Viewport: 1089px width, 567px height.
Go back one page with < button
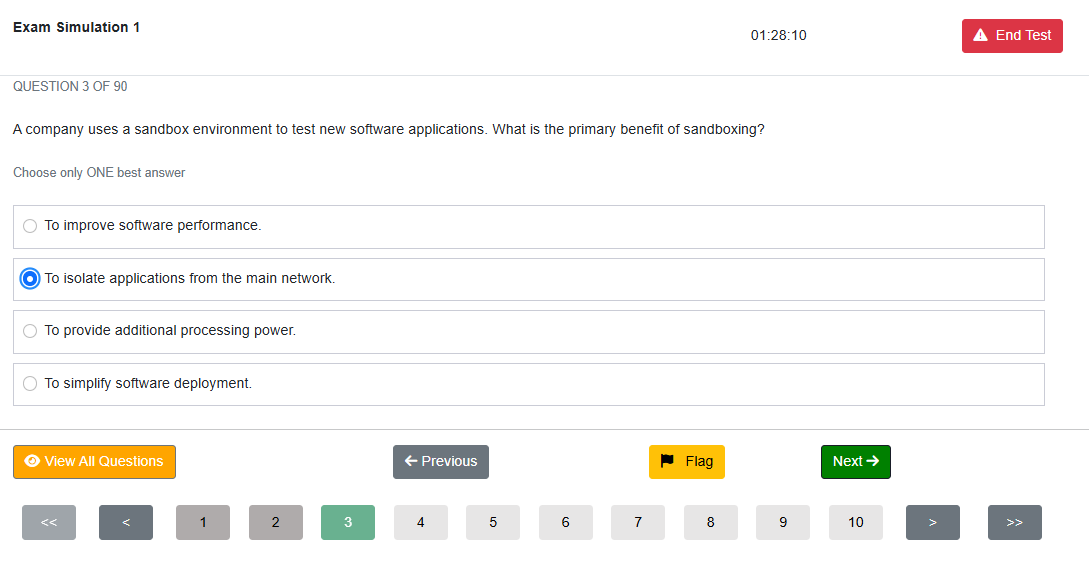[126, 523]
